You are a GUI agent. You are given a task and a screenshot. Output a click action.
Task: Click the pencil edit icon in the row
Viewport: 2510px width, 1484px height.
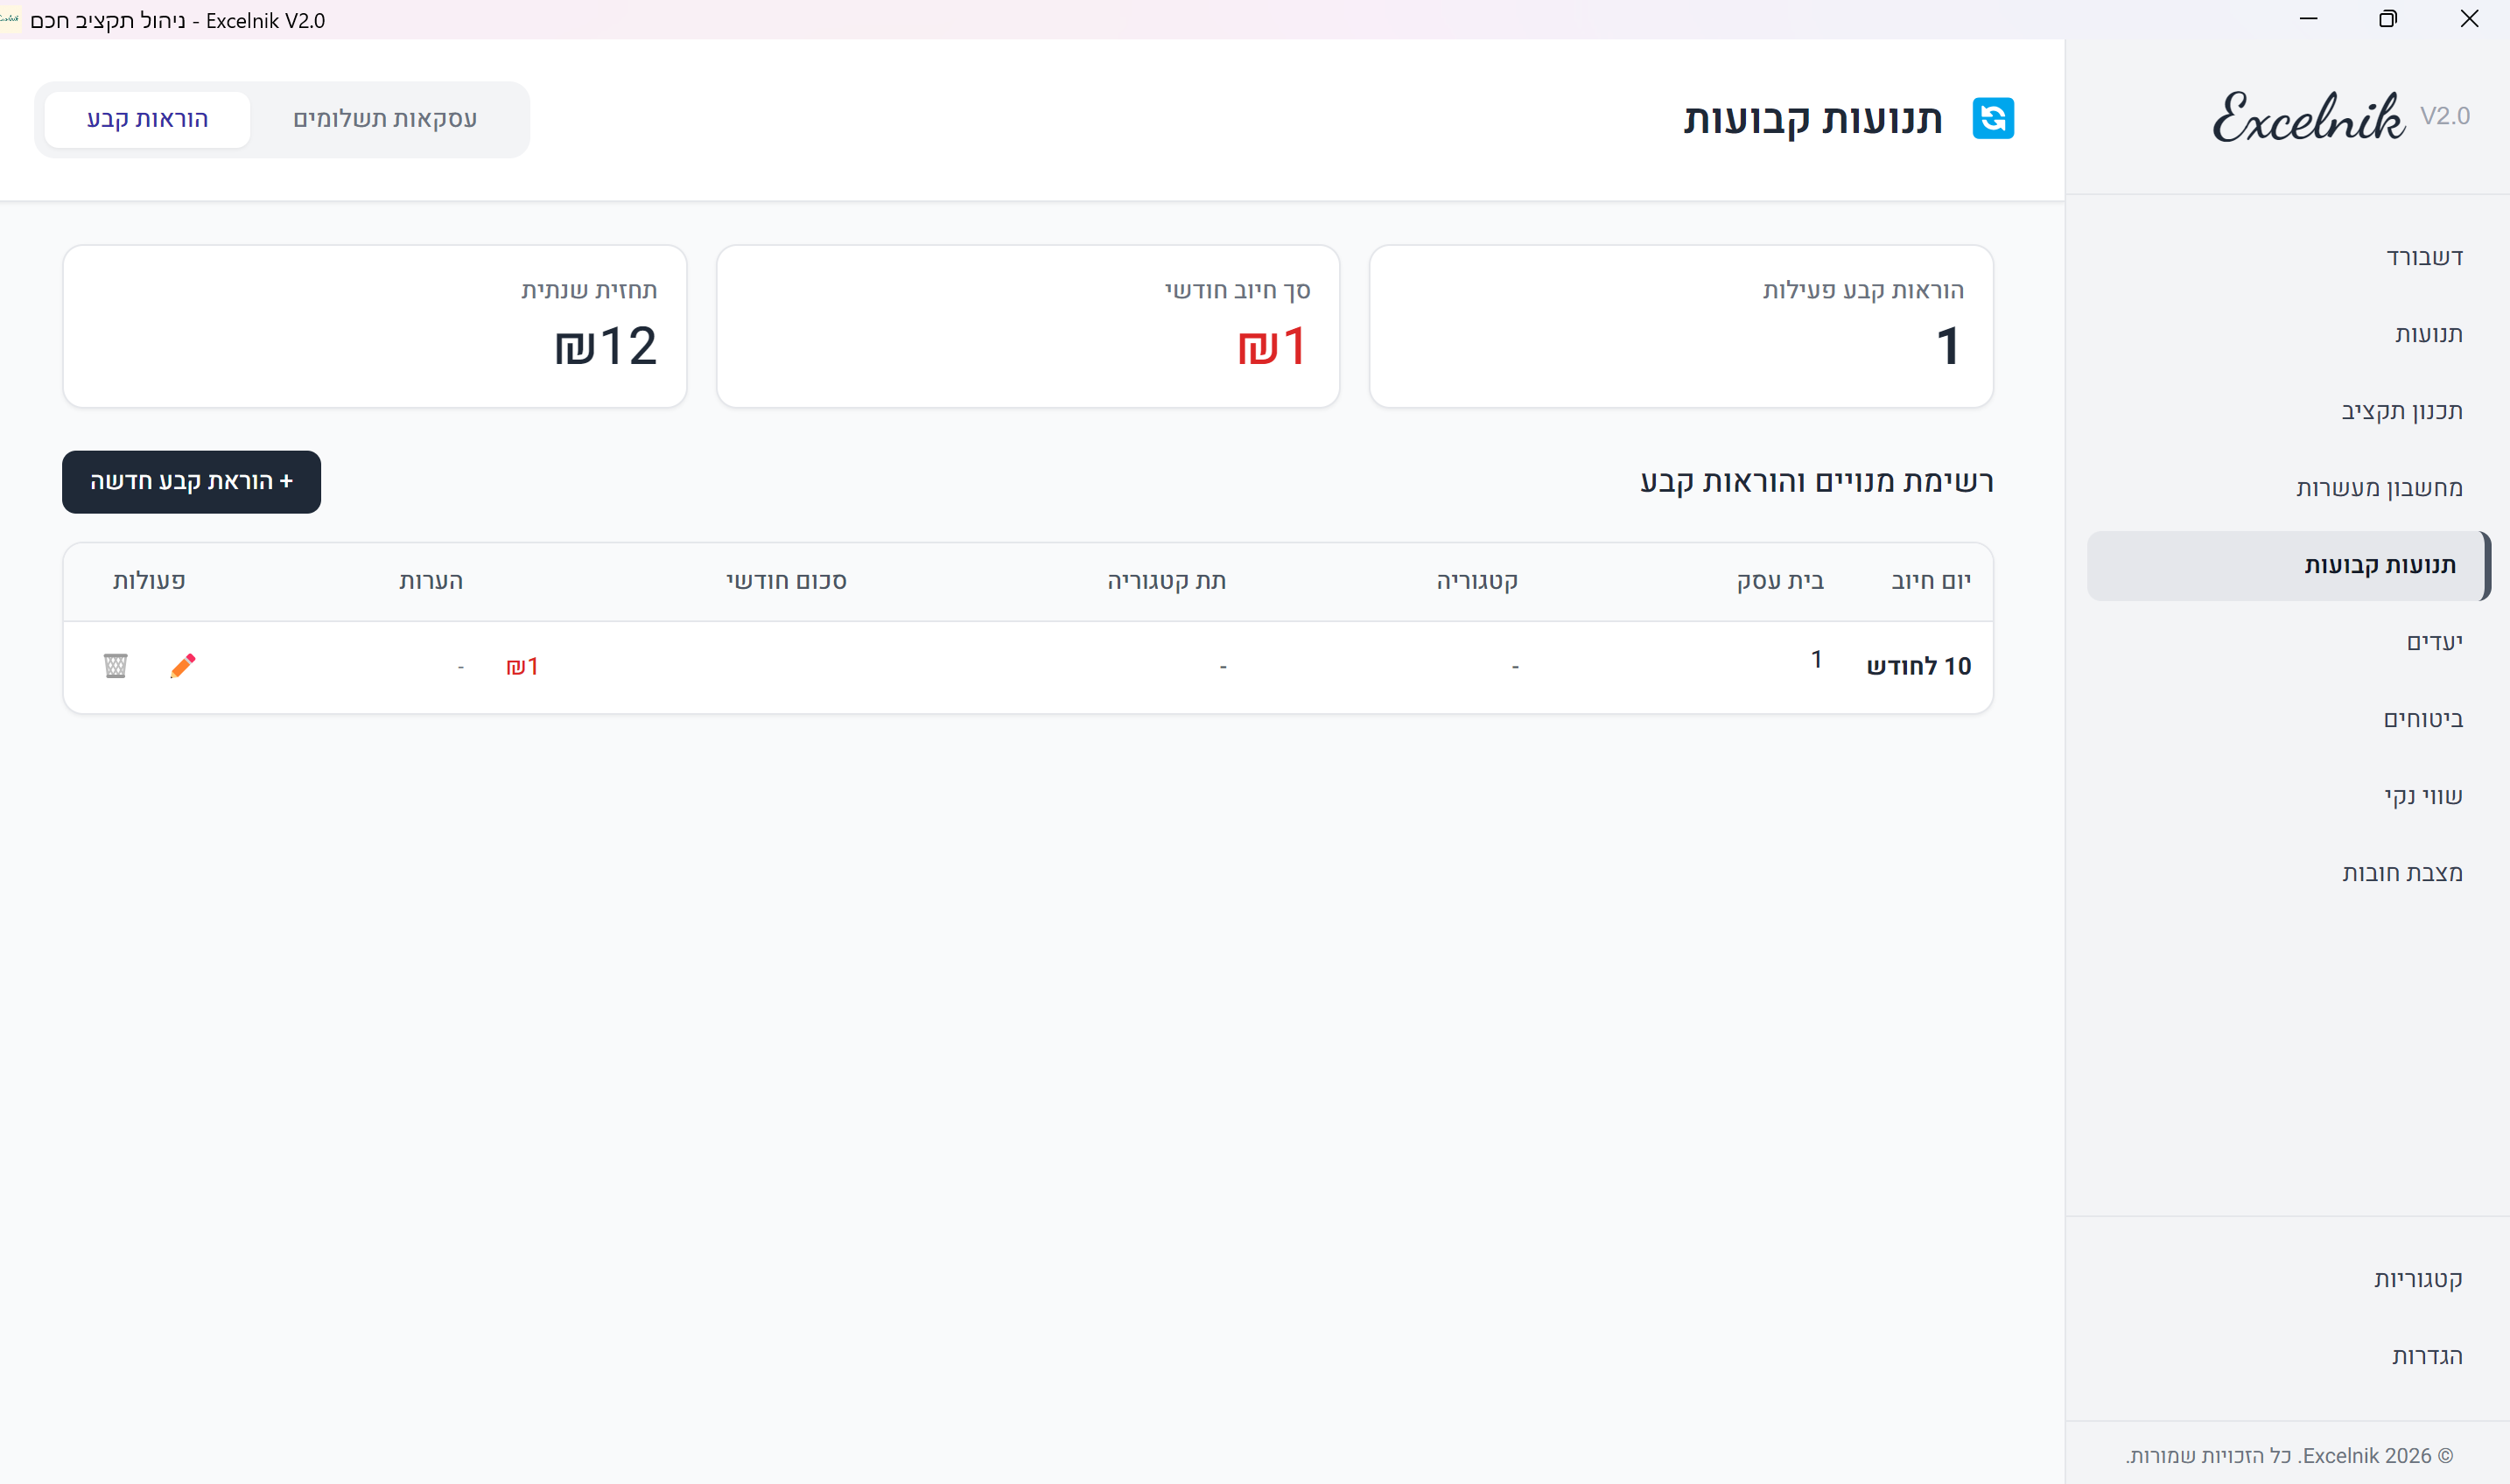(x=183, y=666)
